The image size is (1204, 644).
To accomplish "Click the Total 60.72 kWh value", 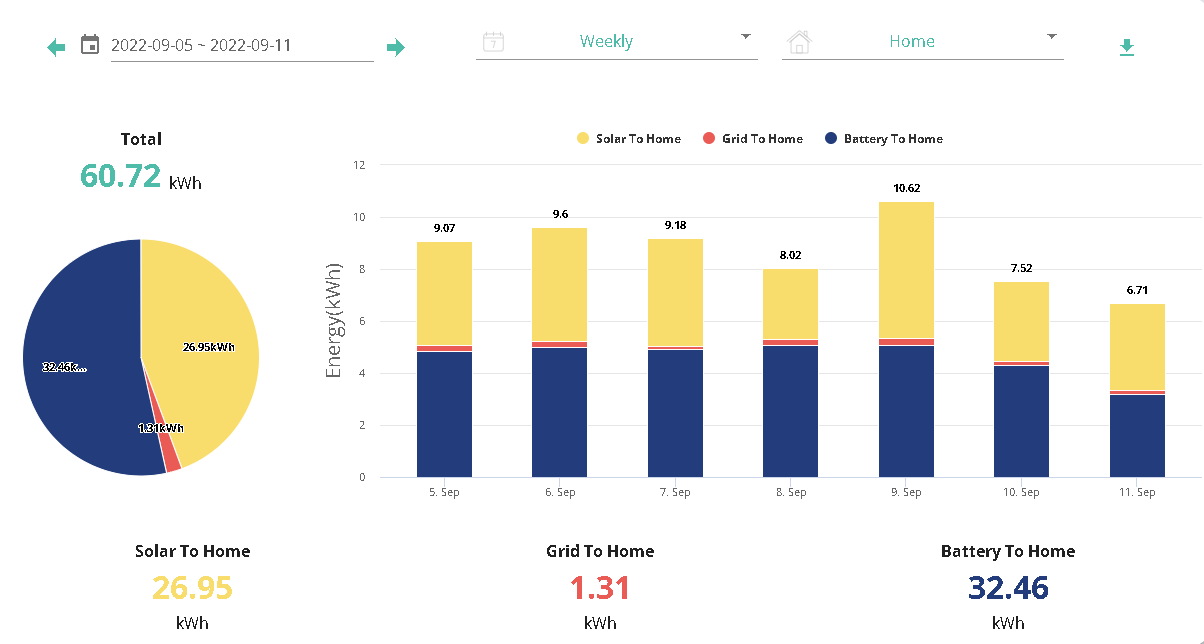I will tap(141, 176).
